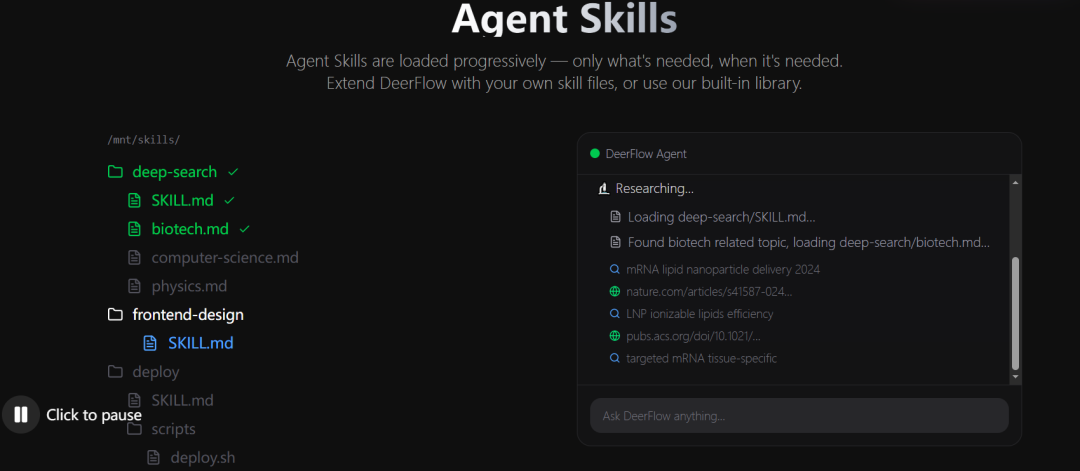Click the checkmark beside green SKILL.md
The width and height of the screenshot is (1080, 471).
click(229, 200)
